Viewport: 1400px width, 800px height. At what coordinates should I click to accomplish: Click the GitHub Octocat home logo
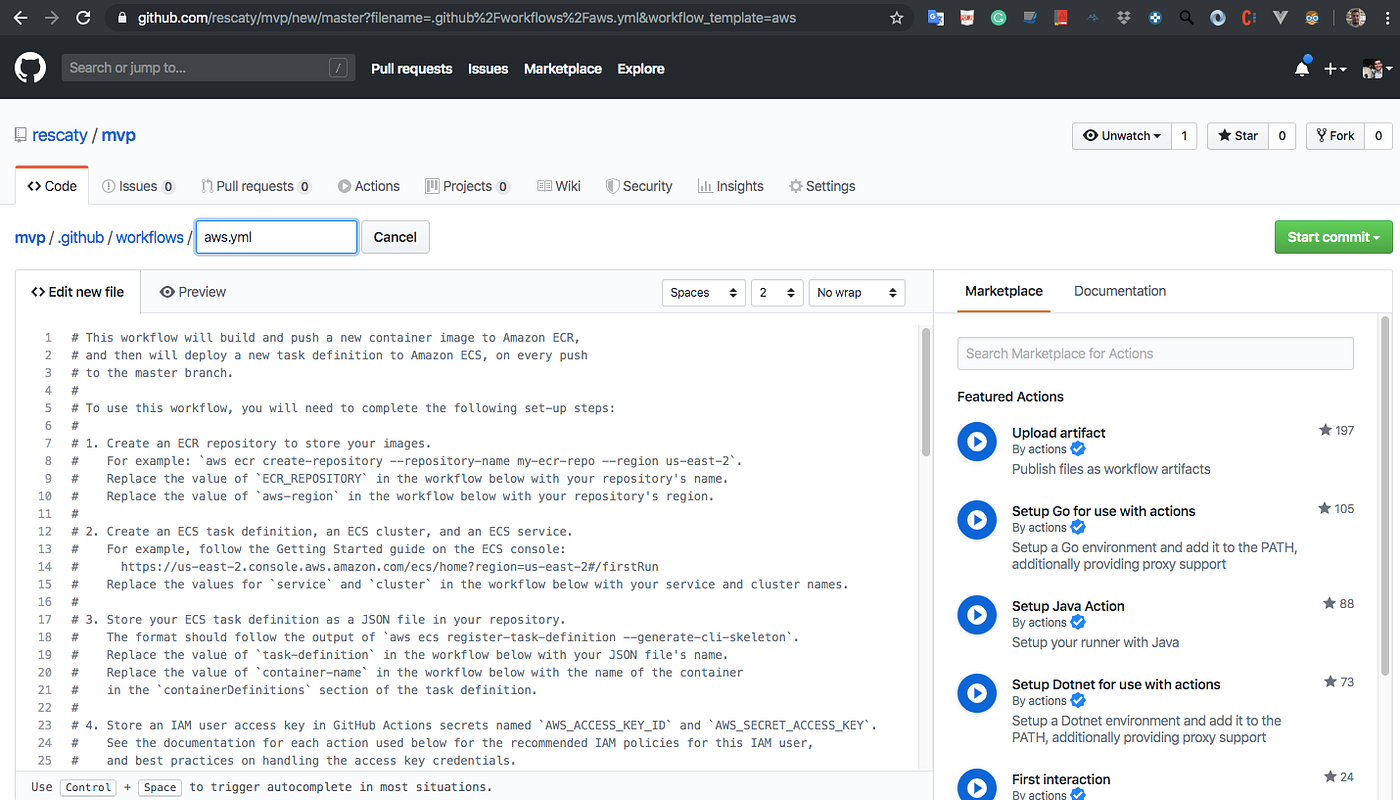point(30,68)
